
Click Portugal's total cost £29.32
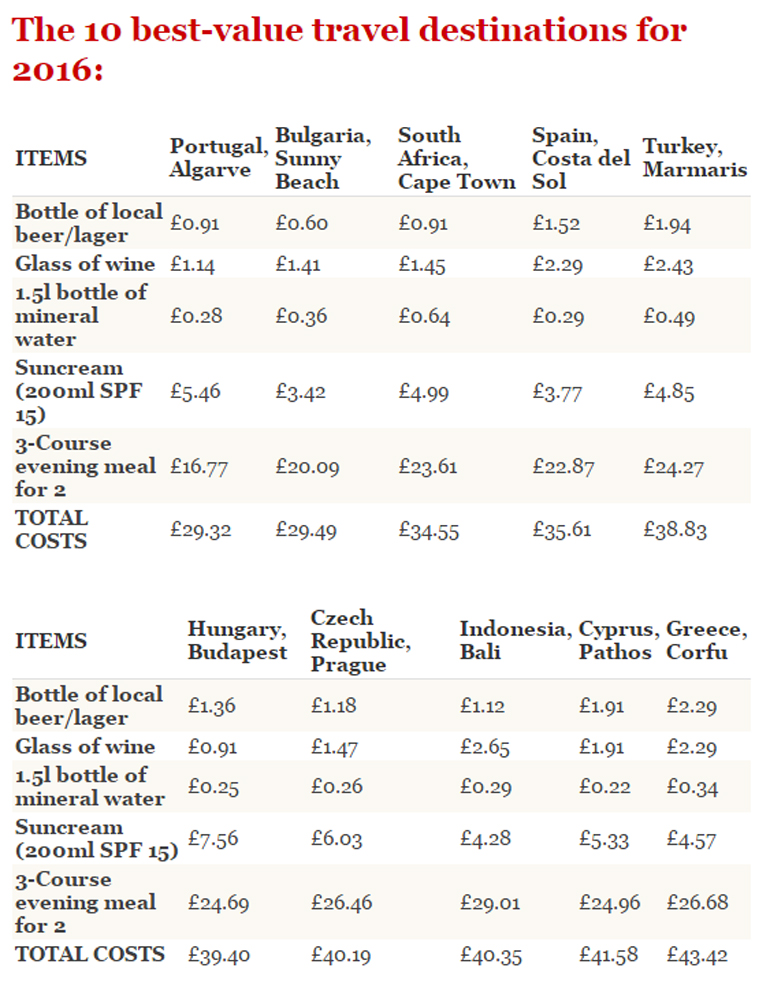(201, 531)
